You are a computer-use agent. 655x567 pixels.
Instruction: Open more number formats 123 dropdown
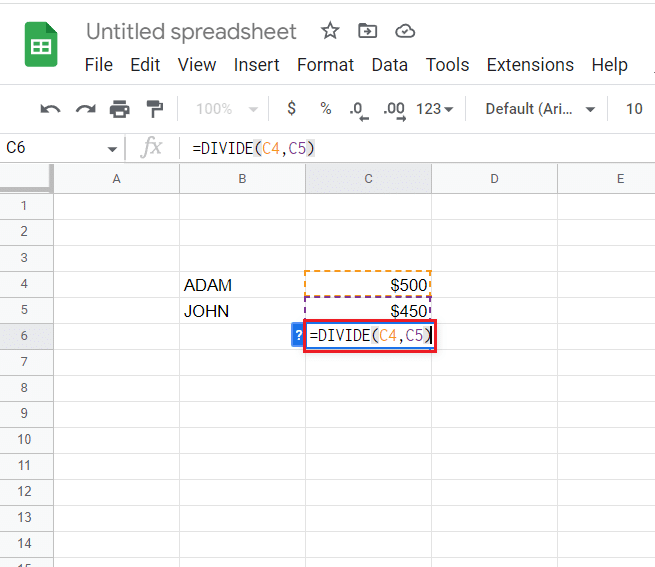point(434,109)
